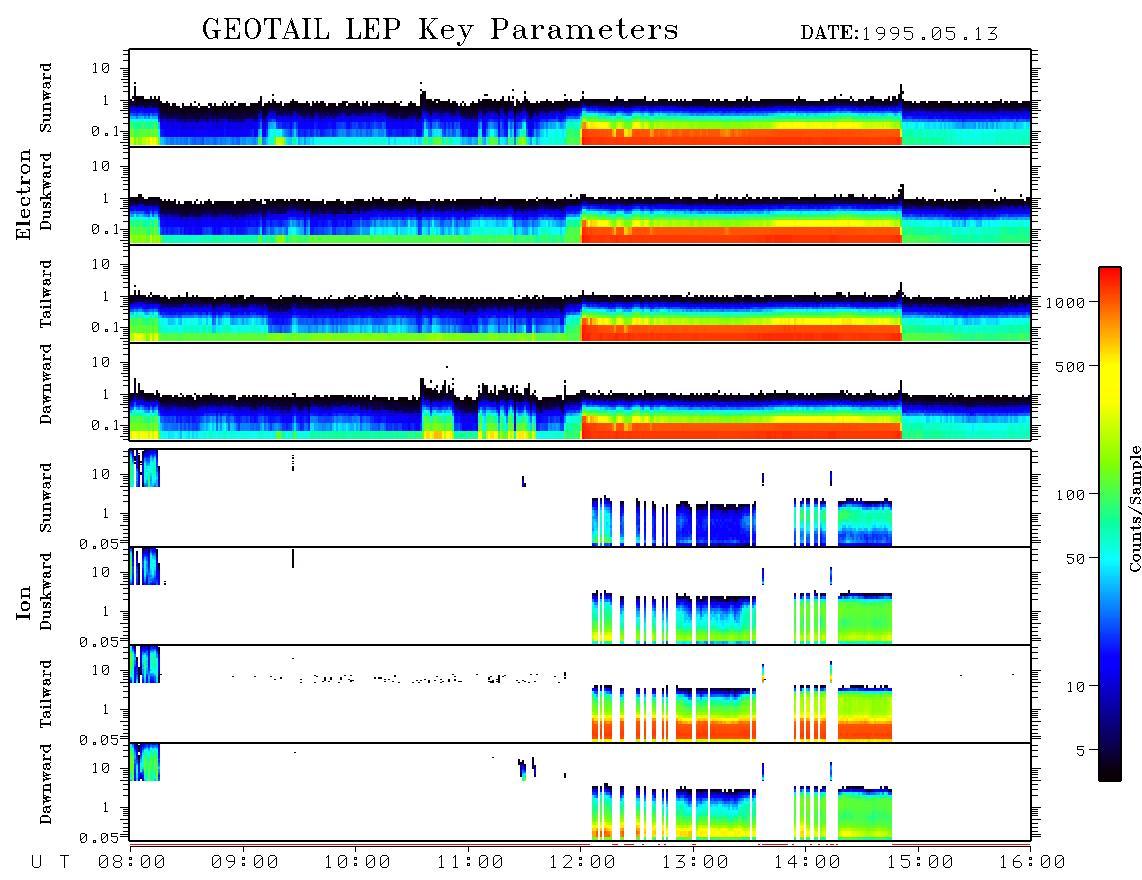Click the 'Counts/Sample' colorbar label
Image resolution: width=1142 pixels, height=880 pixels.
click(x=1134, y=508)
